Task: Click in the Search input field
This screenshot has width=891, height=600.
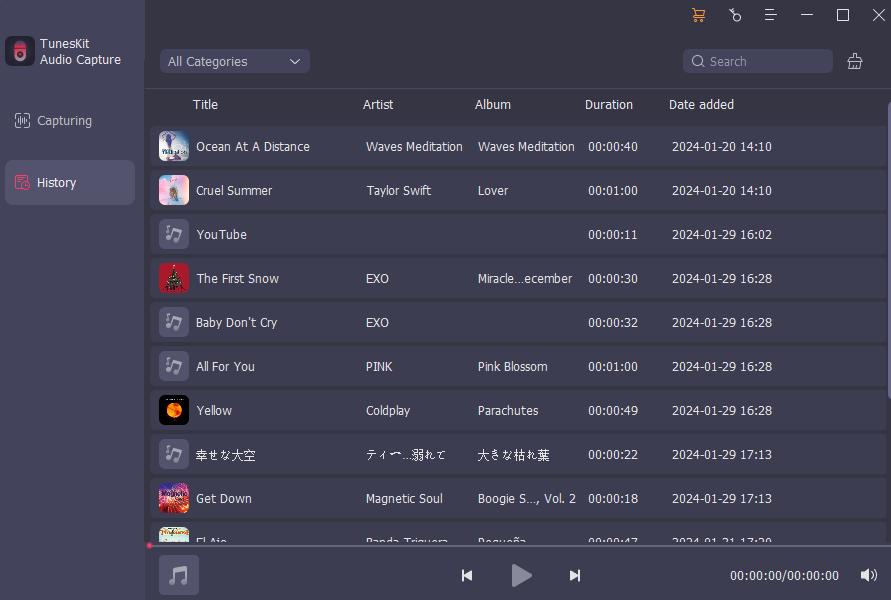Action: [x=765, y=61]
